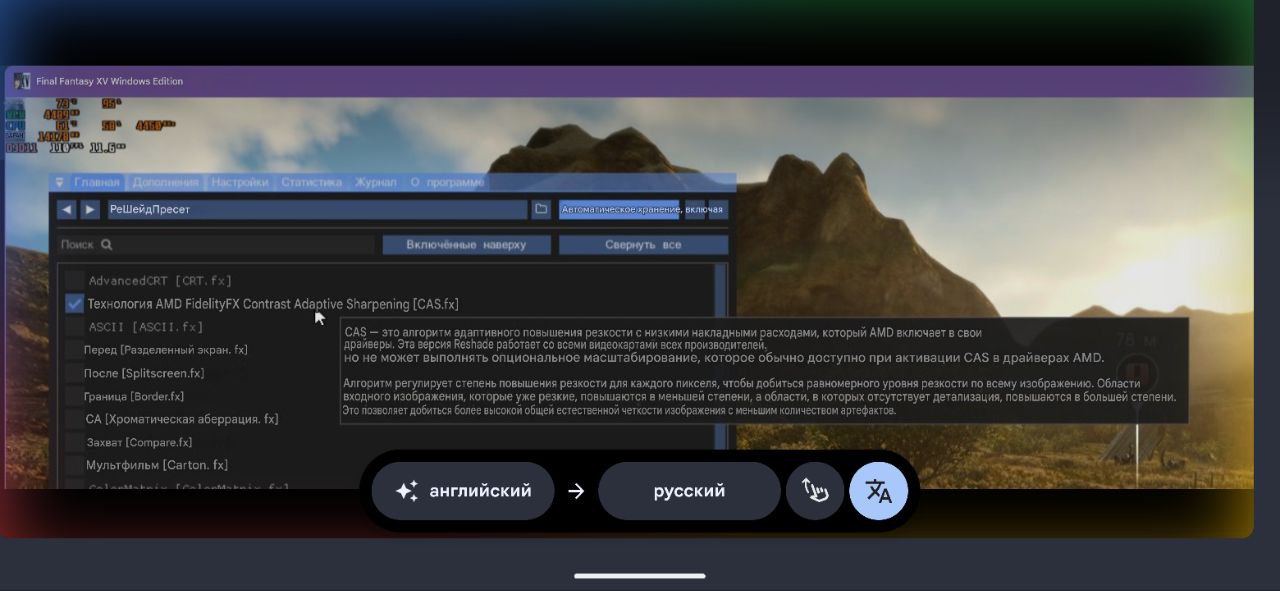Screen dimensions: 1280x591
Task: Switch to the Статистика tab
Action: 311,182
